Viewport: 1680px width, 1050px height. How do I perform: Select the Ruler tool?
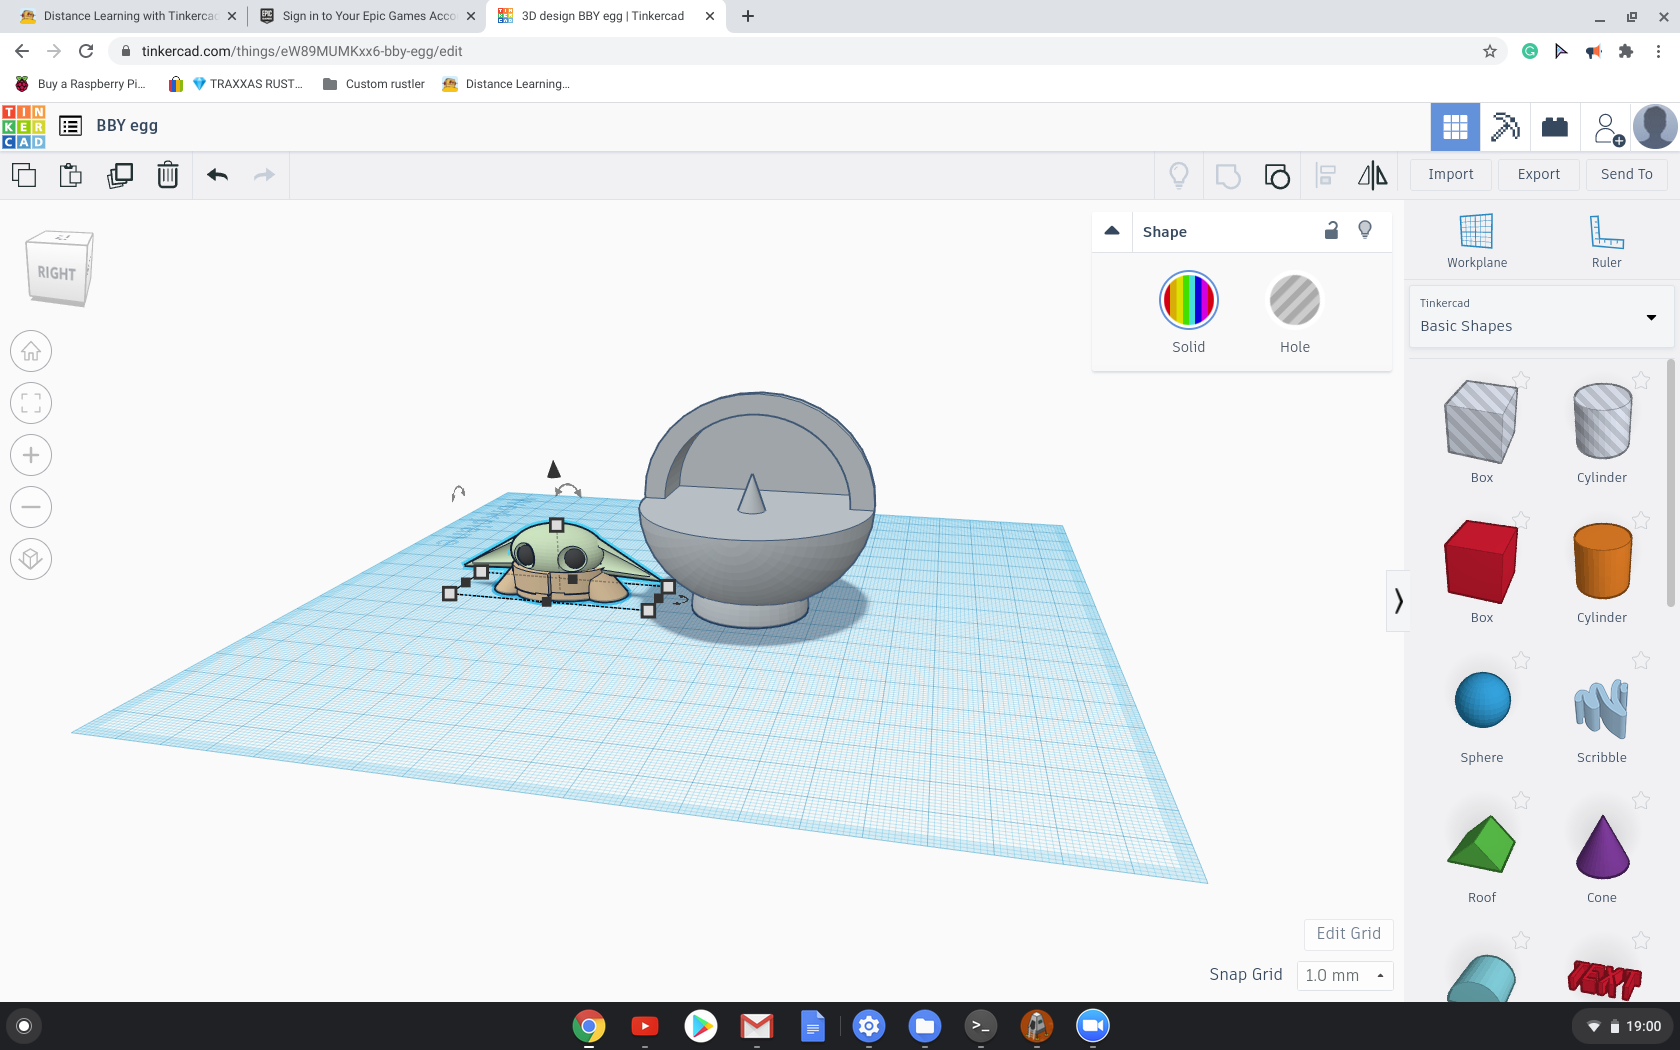(1606, 241)
